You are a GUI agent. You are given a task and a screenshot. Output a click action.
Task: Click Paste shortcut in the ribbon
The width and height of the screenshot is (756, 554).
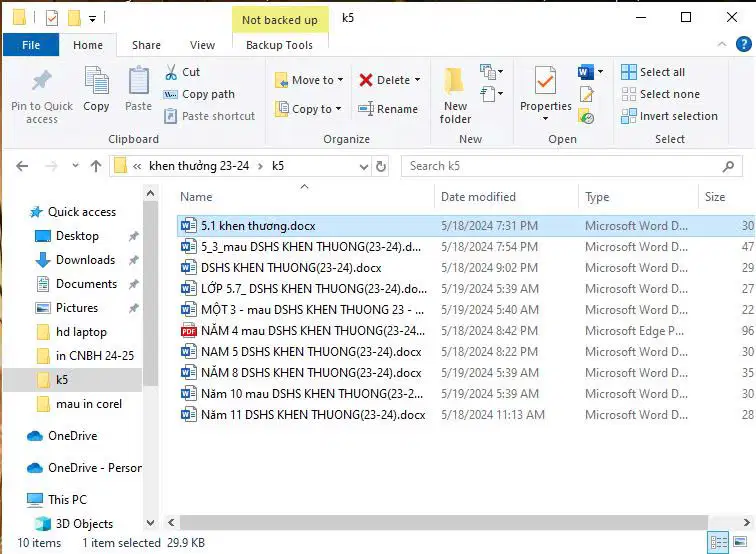209,116
